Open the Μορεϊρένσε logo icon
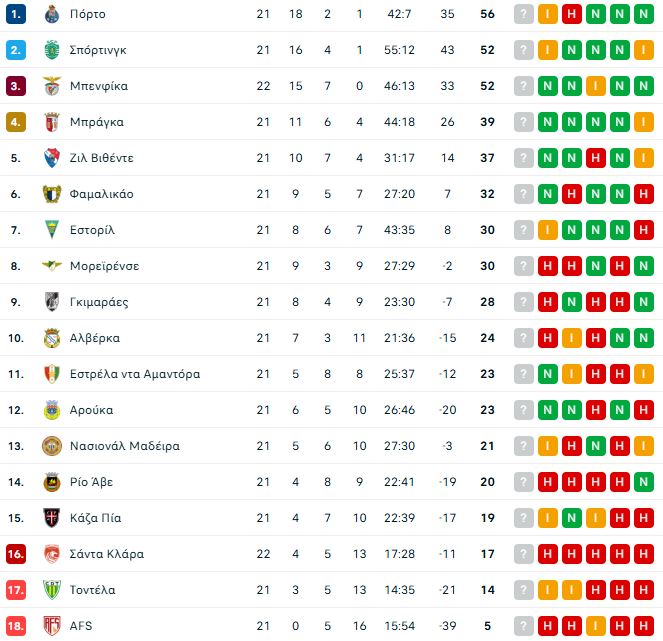The image size is (663, 641). [52, 266]
